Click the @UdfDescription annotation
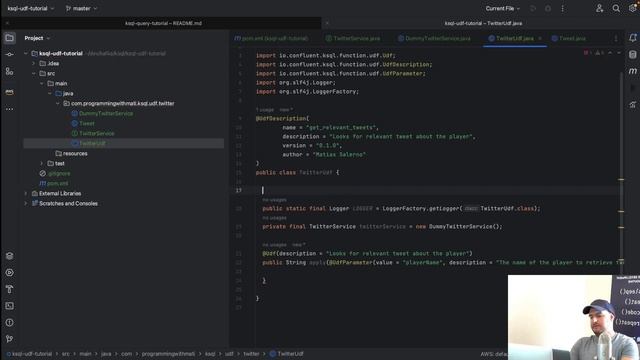The width and height of the screenshot is (640, 360). tap(282, 118)
